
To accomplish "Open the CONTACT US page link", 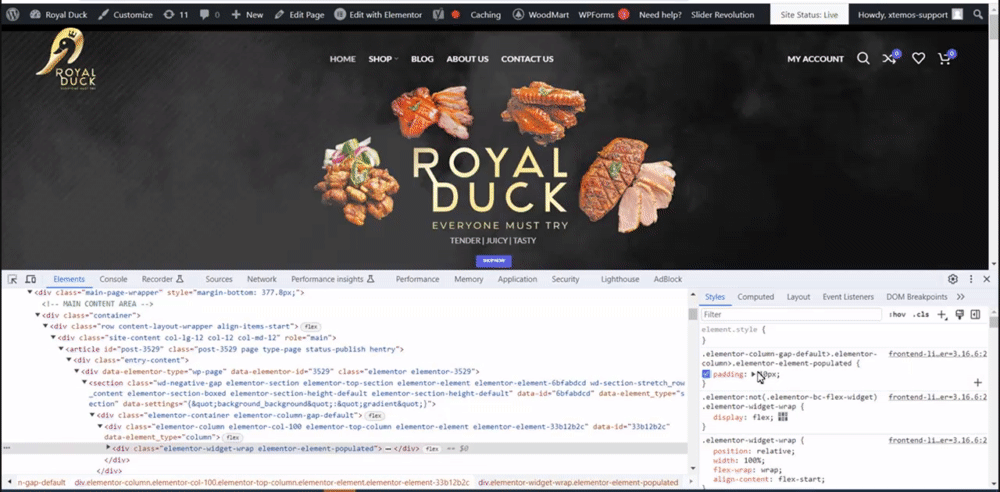I will point(527,59).
